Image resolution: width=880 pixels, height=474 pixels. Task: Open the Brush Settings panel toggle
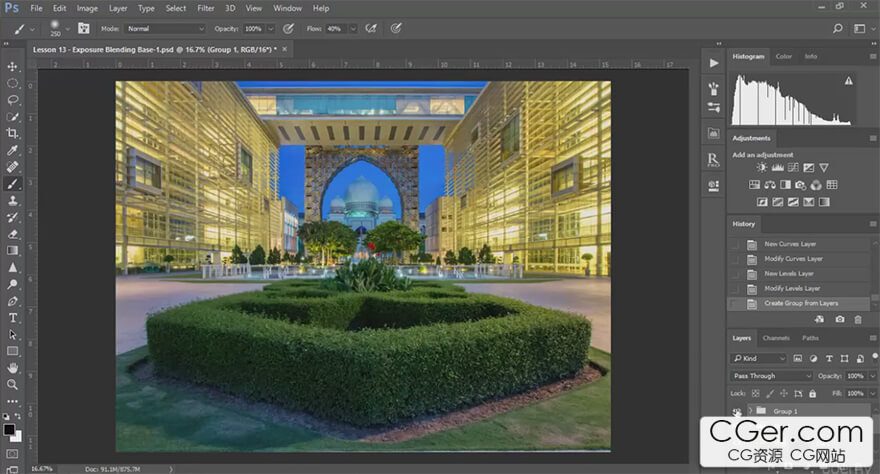pyautogui.click(x=84, y=29)
